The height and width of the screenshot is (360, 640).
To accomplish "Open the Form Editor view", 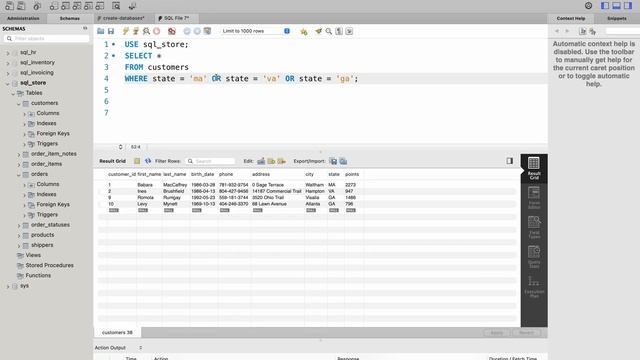I will point(534,198).
